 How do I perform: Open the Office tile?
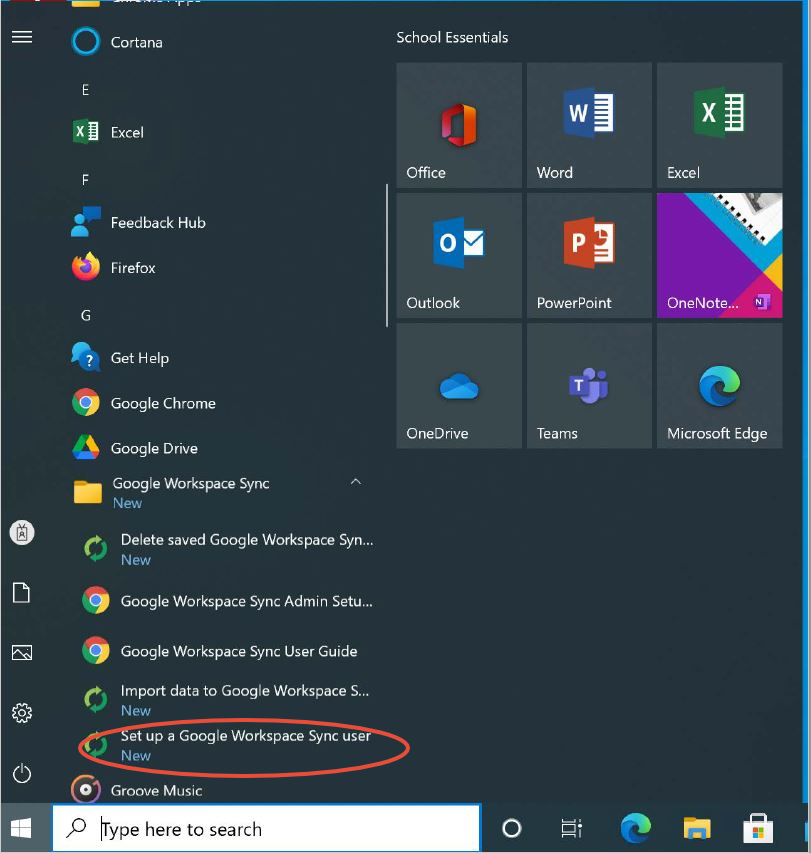tap(459, 125)
